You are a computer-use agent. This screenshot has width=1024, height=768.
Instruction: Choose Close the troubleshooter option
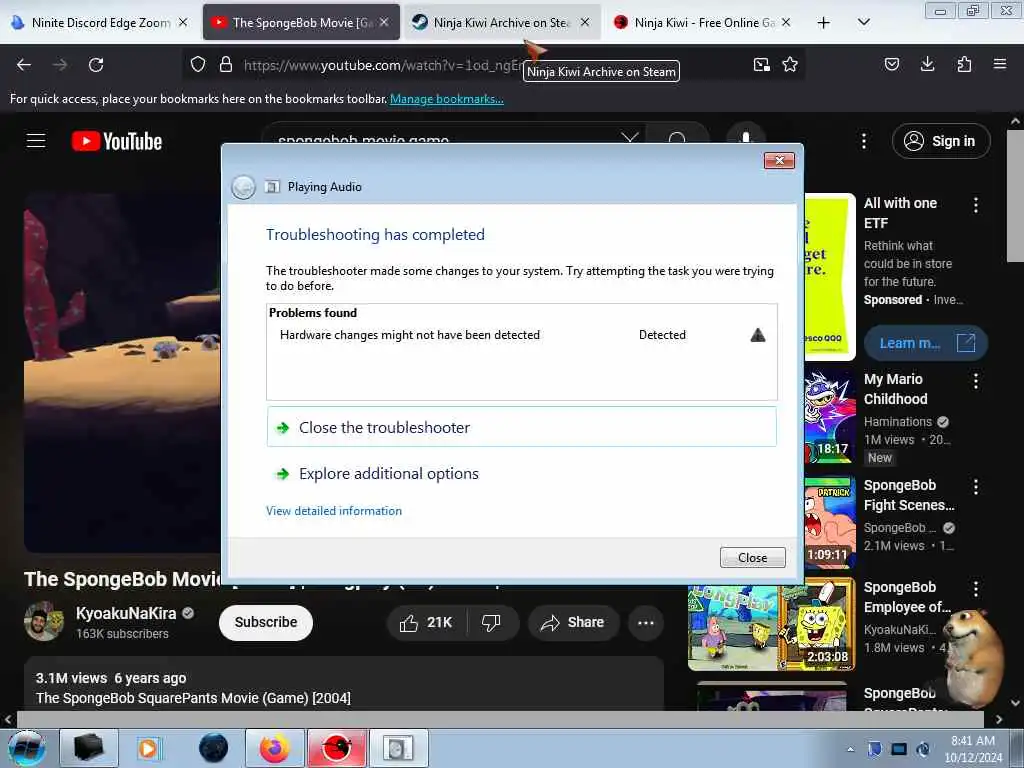coord(522,427)
